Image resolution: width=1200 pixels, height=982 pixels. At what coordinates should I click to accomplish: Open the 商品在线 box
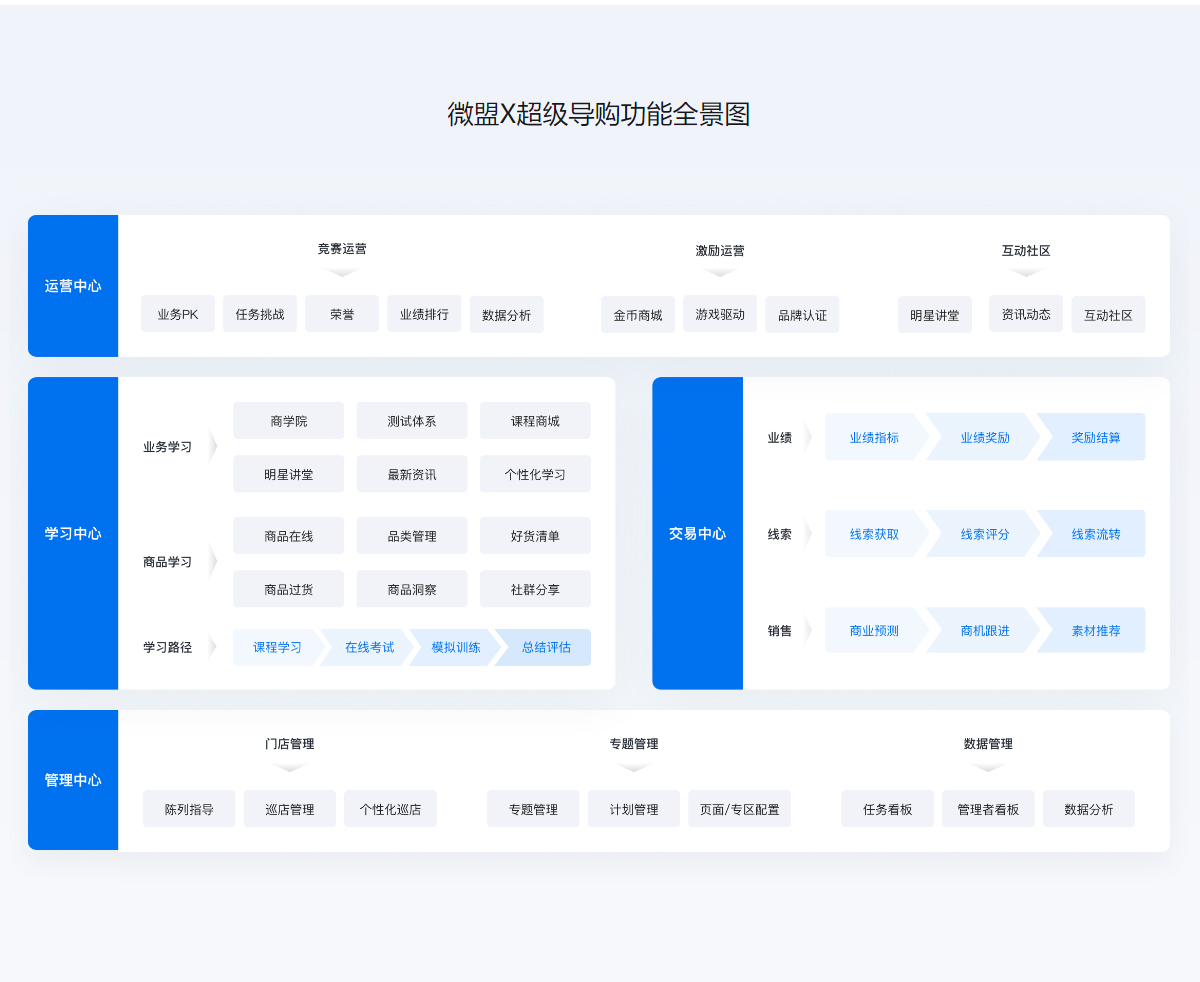click(x=289, y=536)
